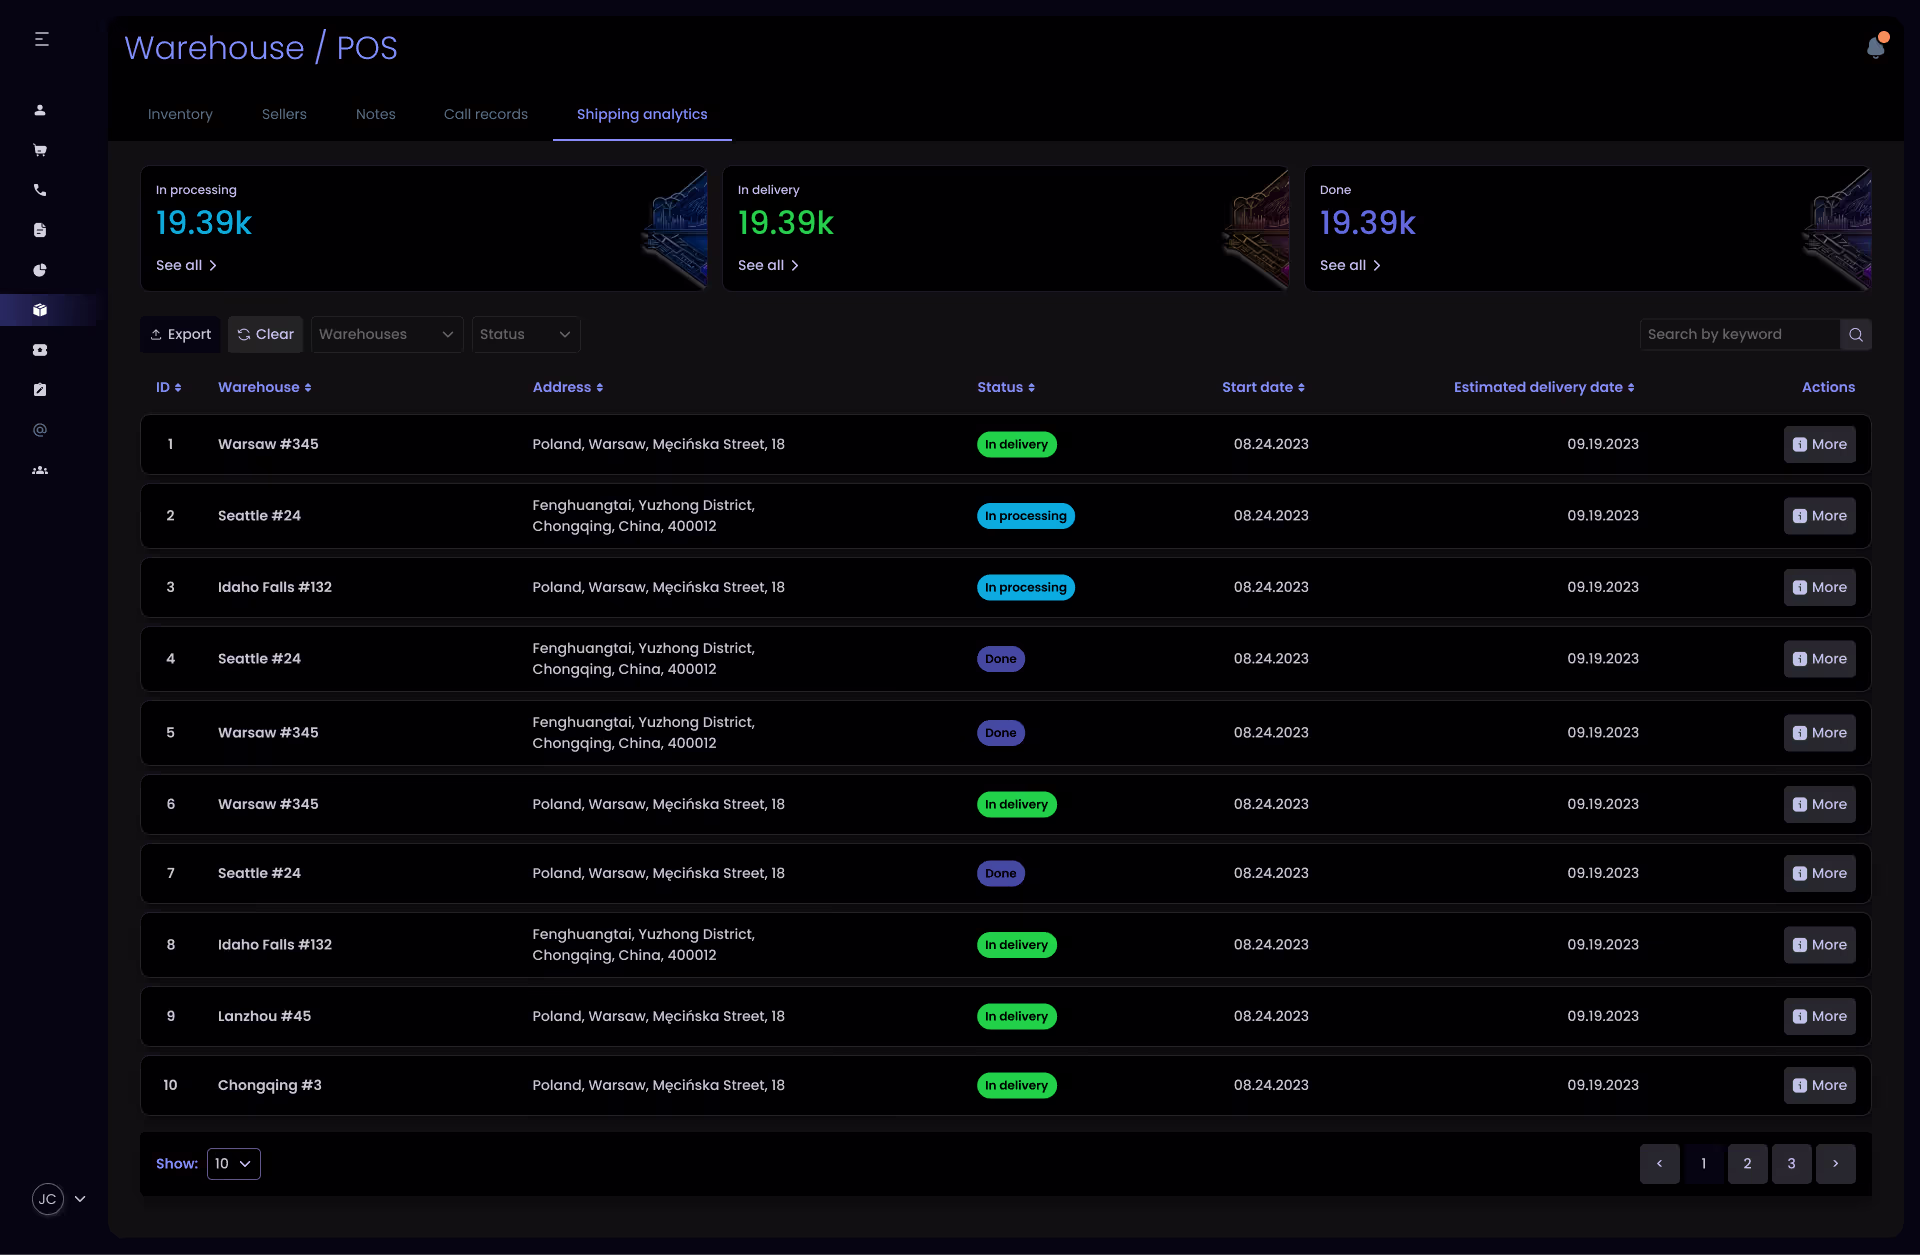The width and height of the screenshot is (1920, 1255).
Task: Sort table by Start date column
Action: click(x=1263, y=387)
